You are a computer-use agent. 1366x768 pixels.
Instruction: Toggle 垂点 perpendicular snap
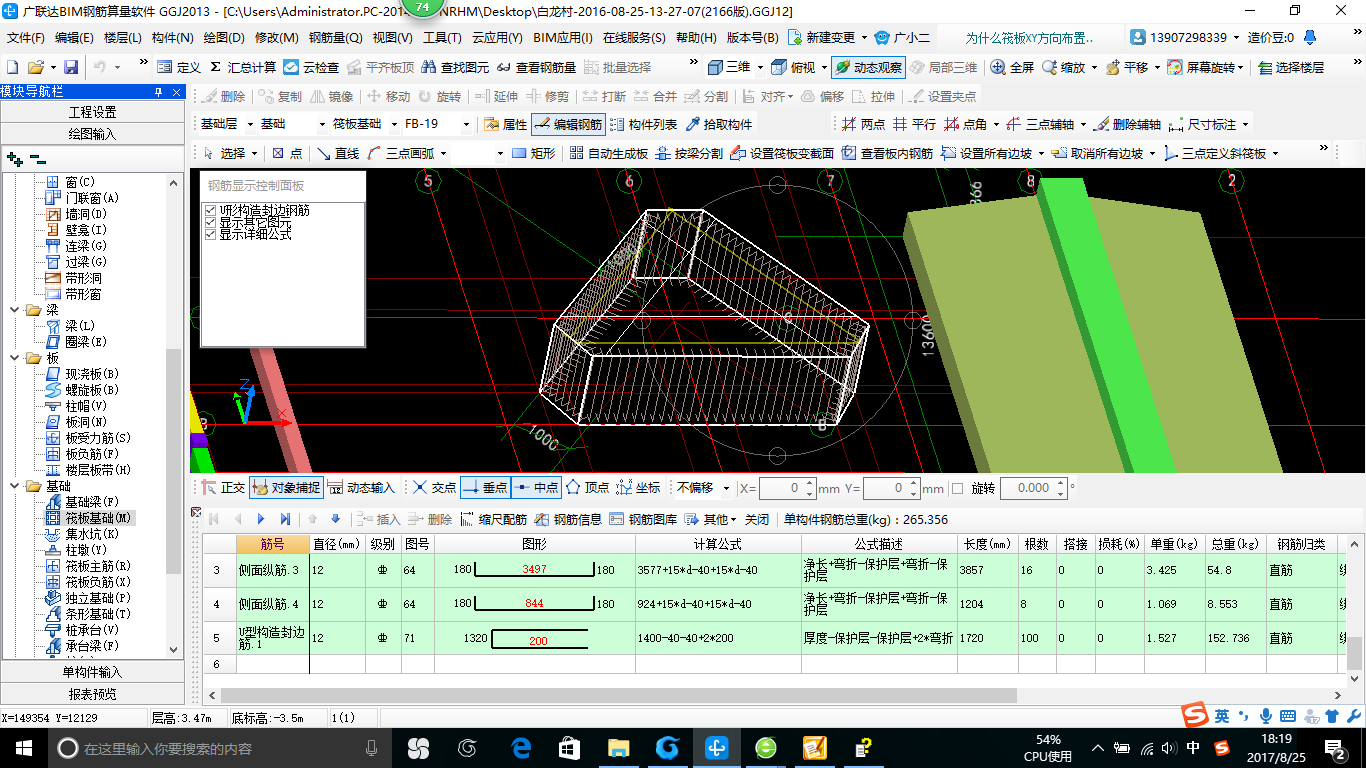point(485,488)
